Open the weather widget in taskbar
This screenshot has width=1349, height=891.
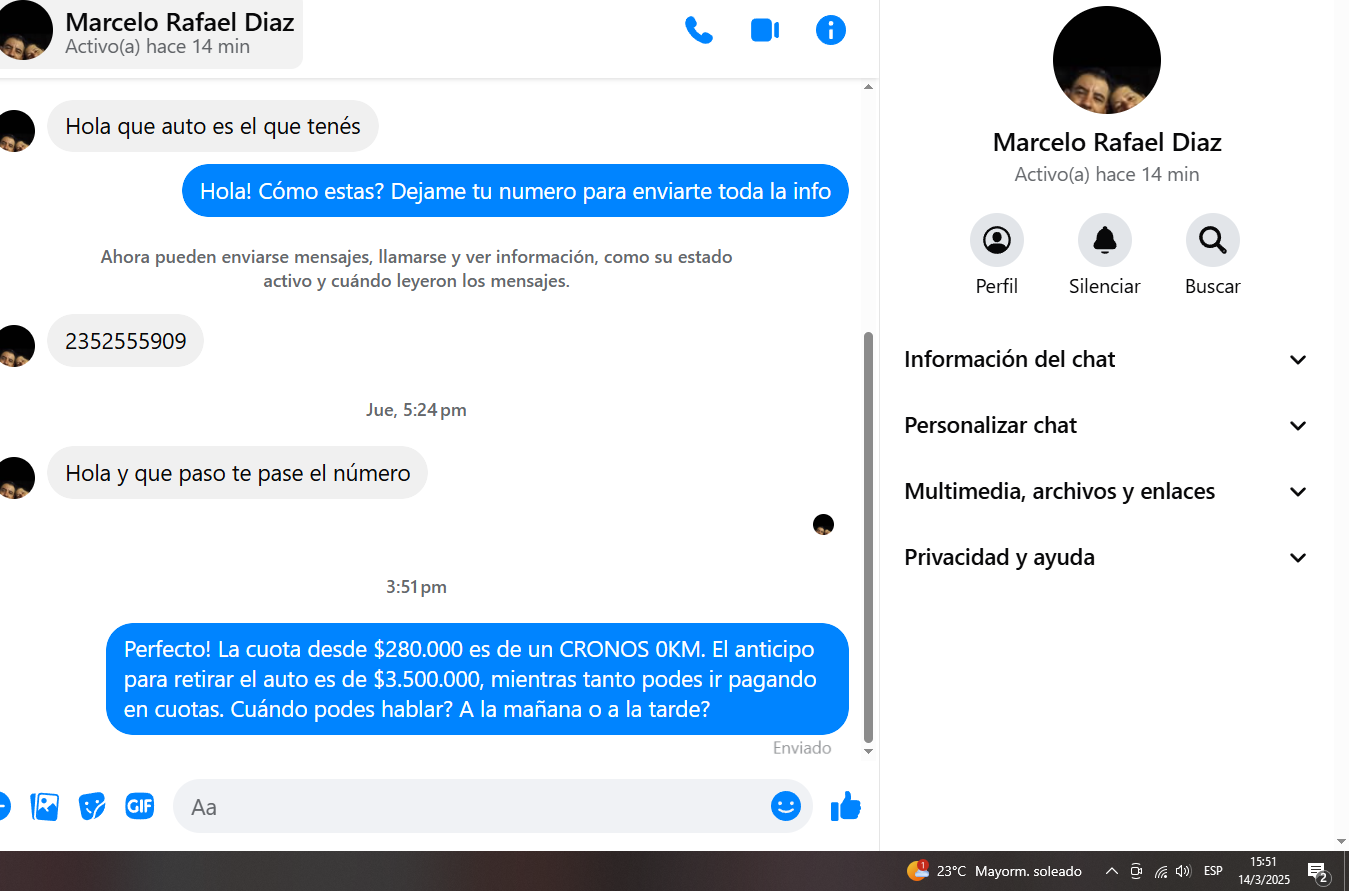(x=994, y=871)
